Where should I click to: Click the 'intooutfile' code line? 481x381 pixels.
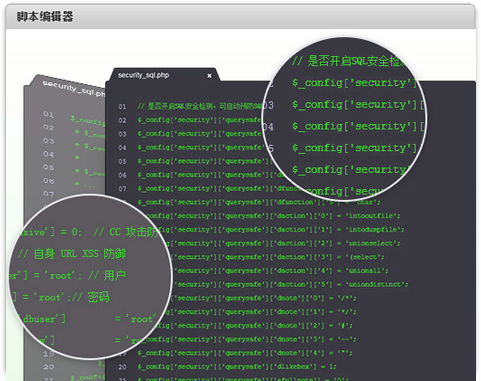(x=273, y=216)
